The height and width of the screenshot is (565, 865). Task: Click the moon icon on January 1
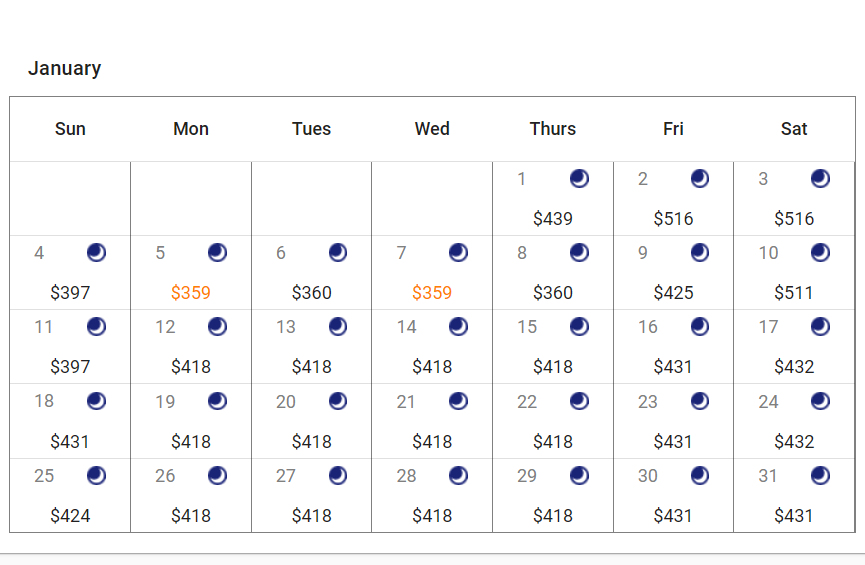[579, 178]
